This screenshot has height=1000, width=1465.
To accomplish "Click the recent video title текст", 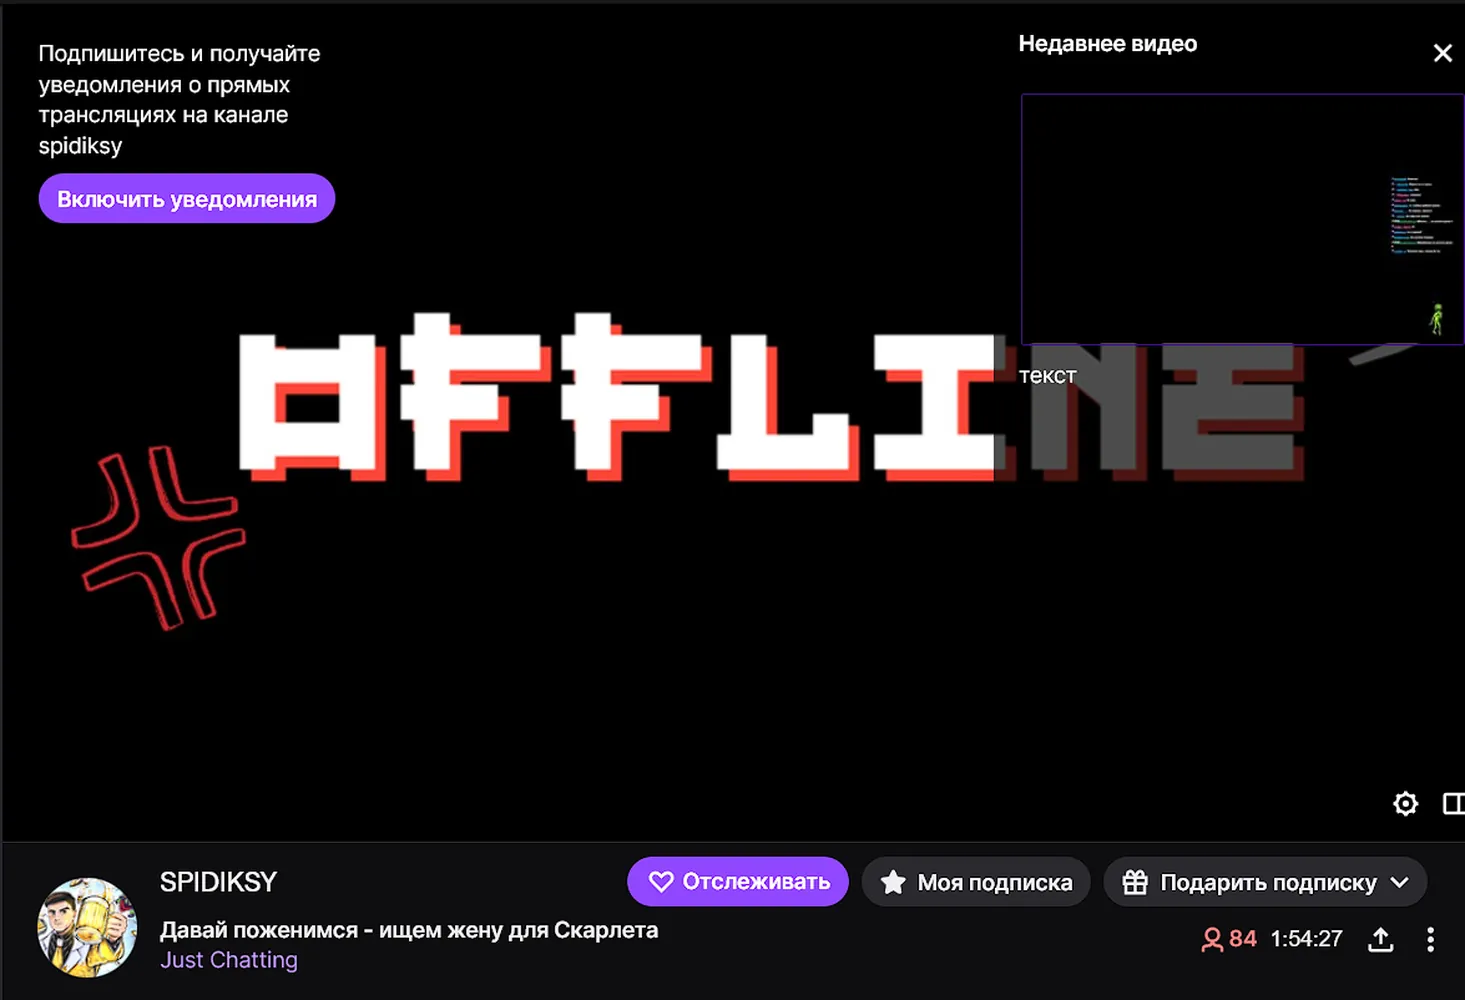I will (x=1047, y=376).
